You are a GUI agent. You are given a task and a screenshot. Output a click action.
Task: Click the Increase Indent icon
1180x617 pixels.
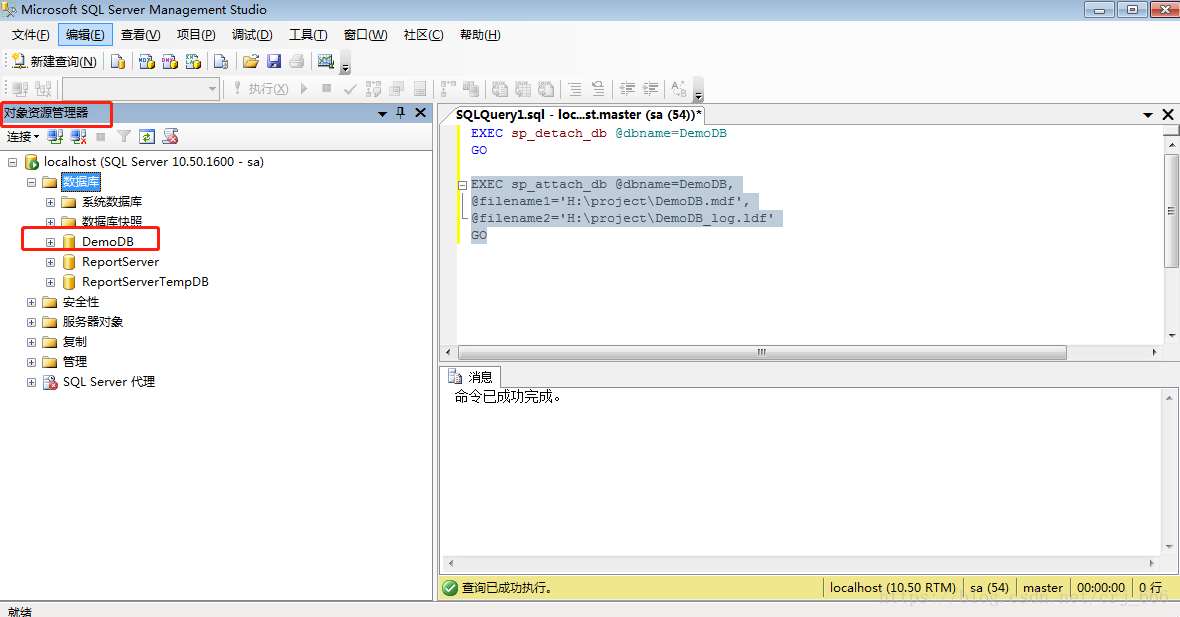[650, 89]
